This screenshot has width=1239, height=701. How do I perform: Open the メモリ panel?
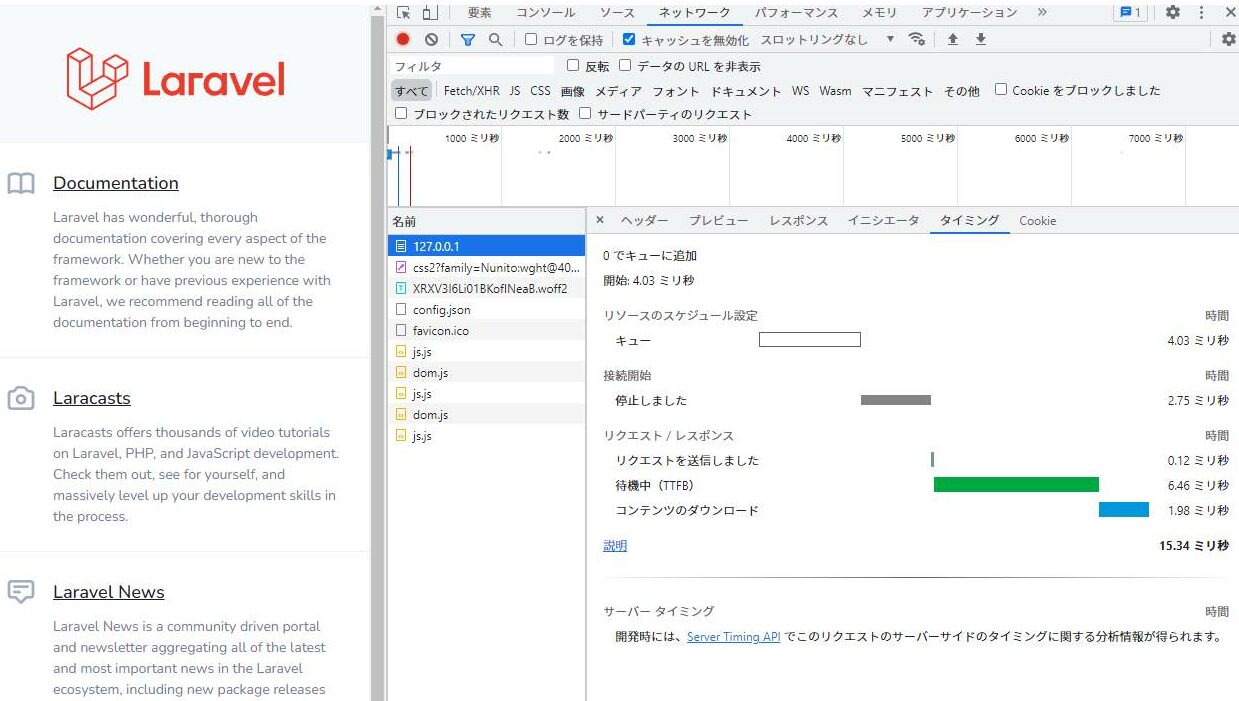coord(879,13)
